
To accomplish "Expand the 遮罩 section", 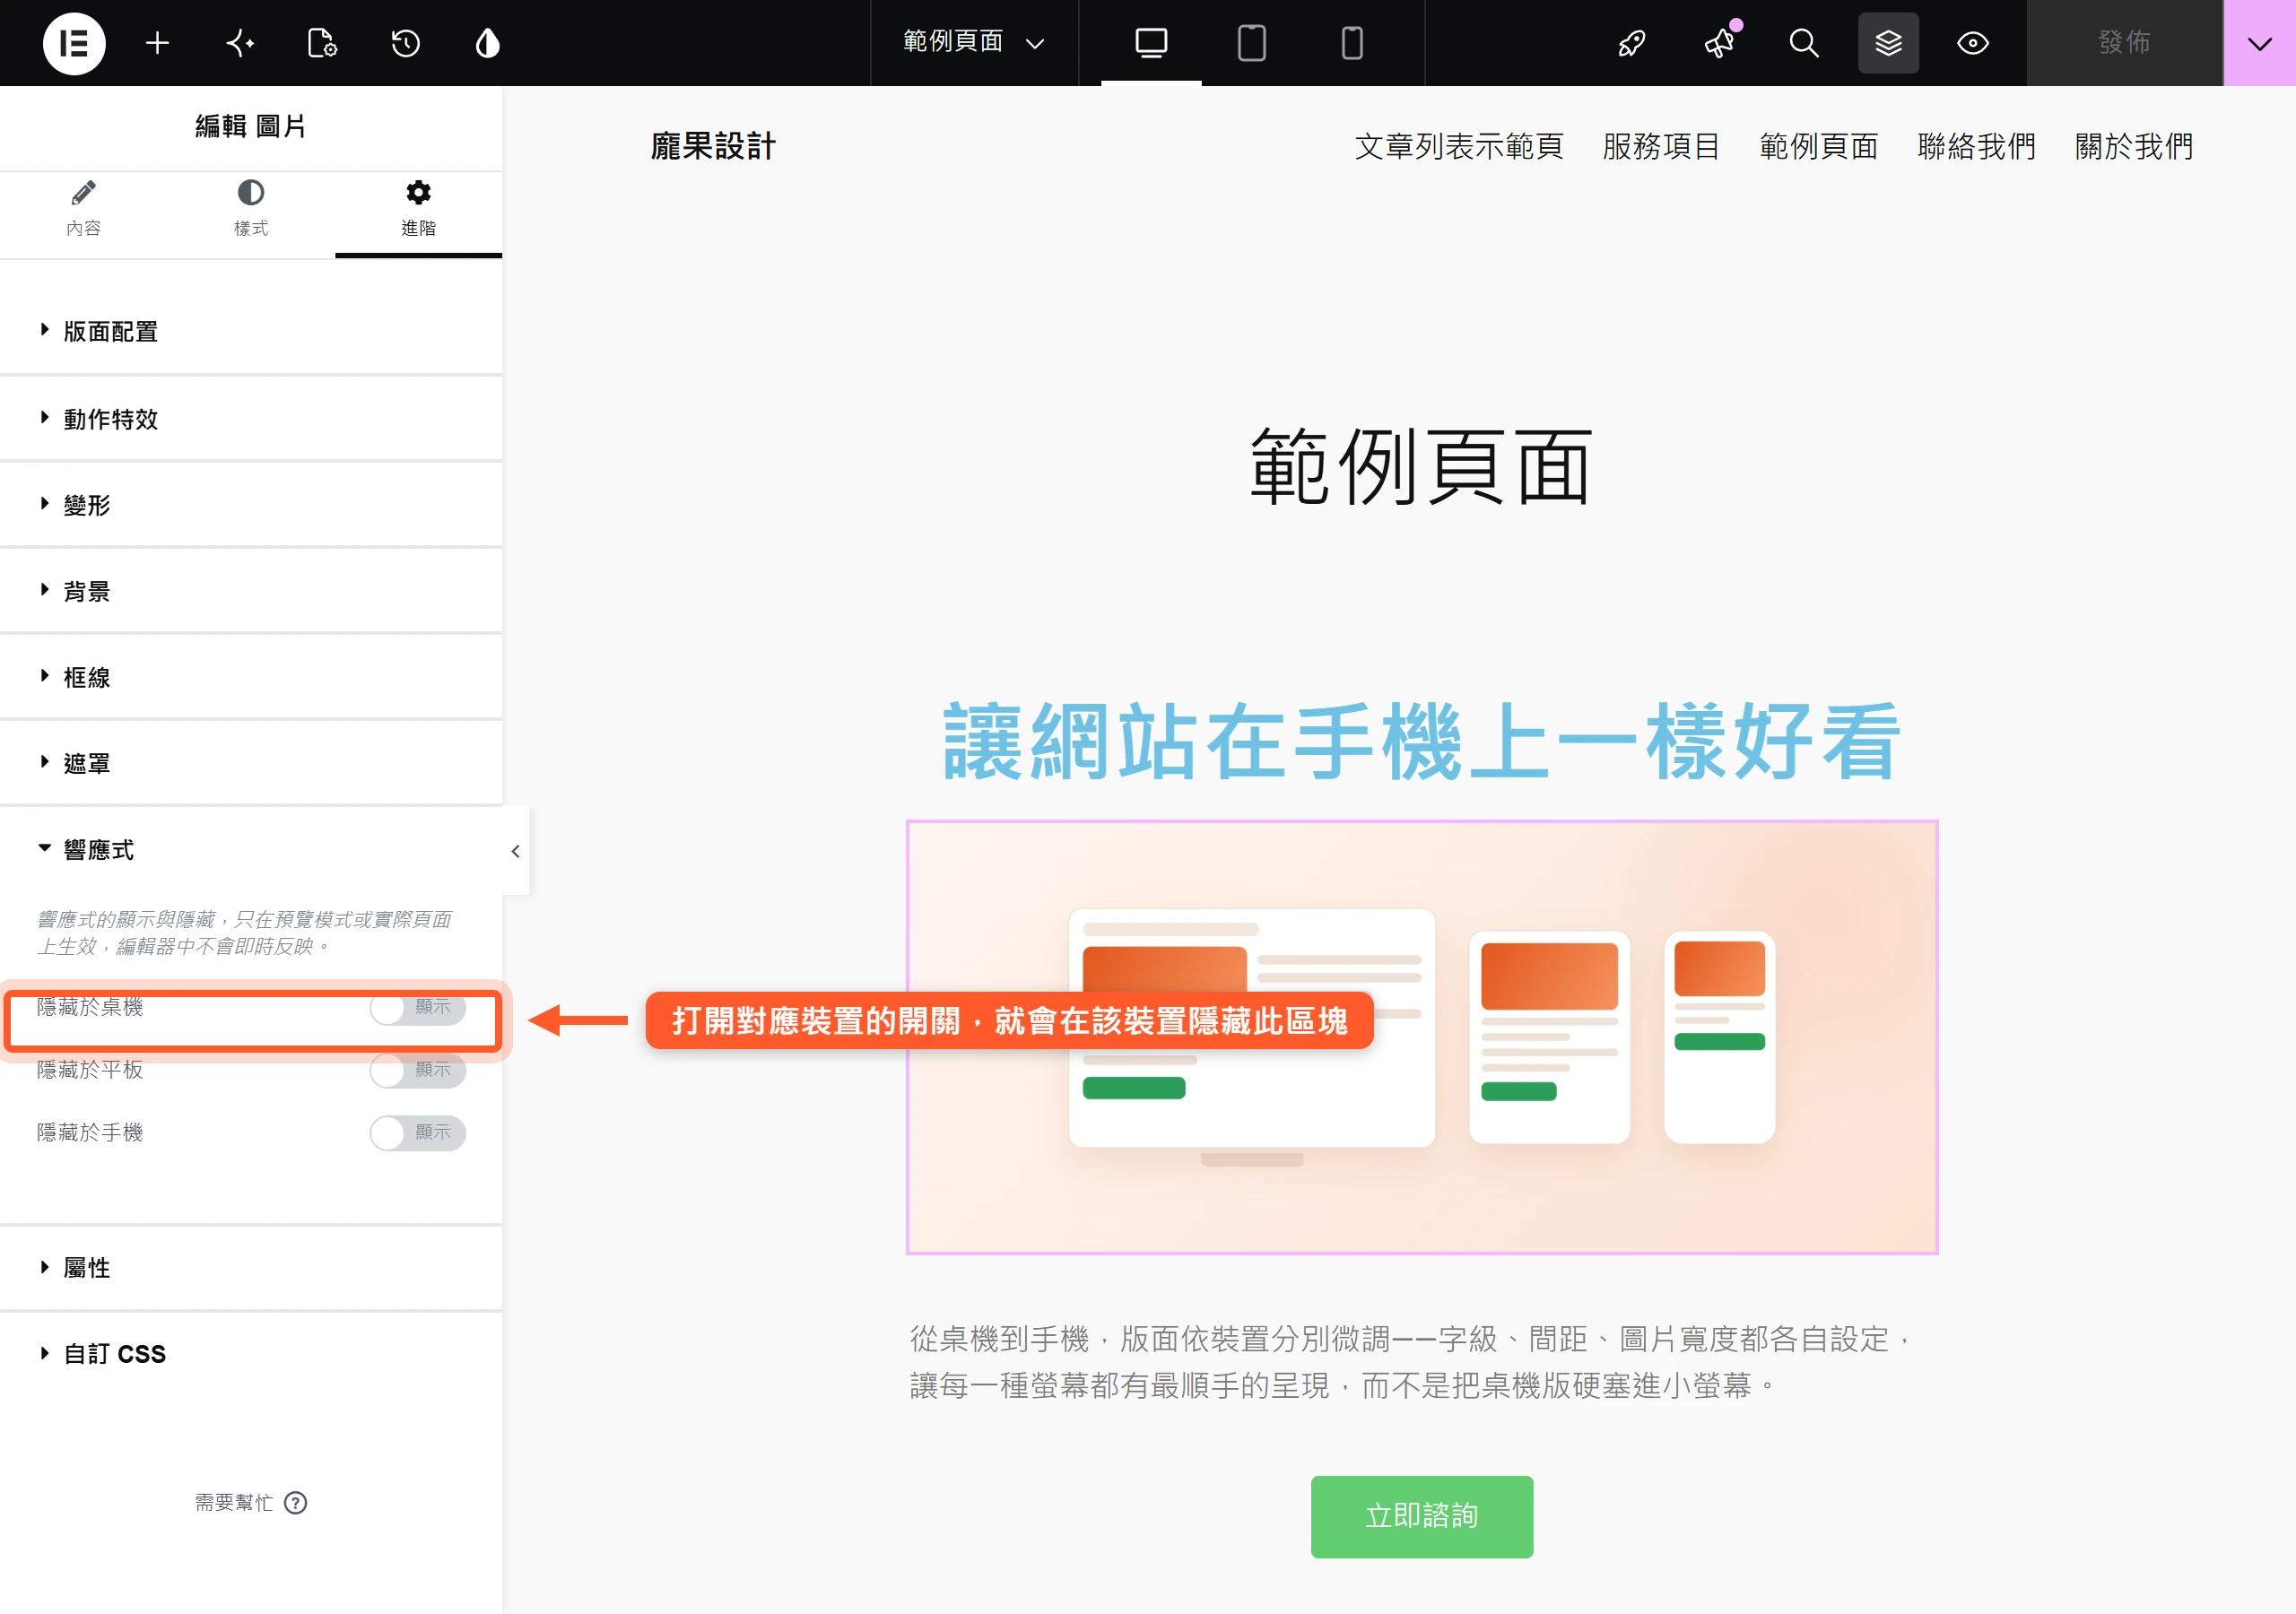I will click(x=251, y=763).
